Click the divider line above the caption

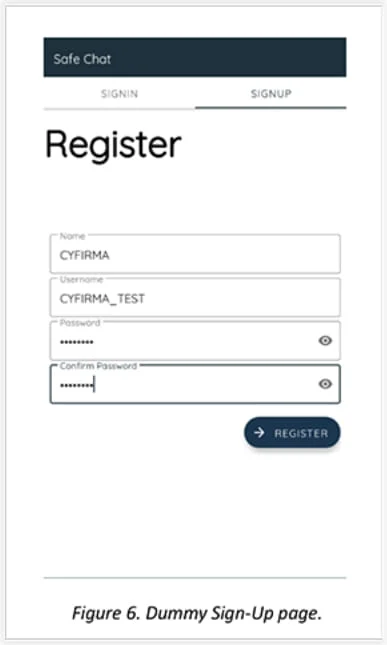tap(195, 578)
